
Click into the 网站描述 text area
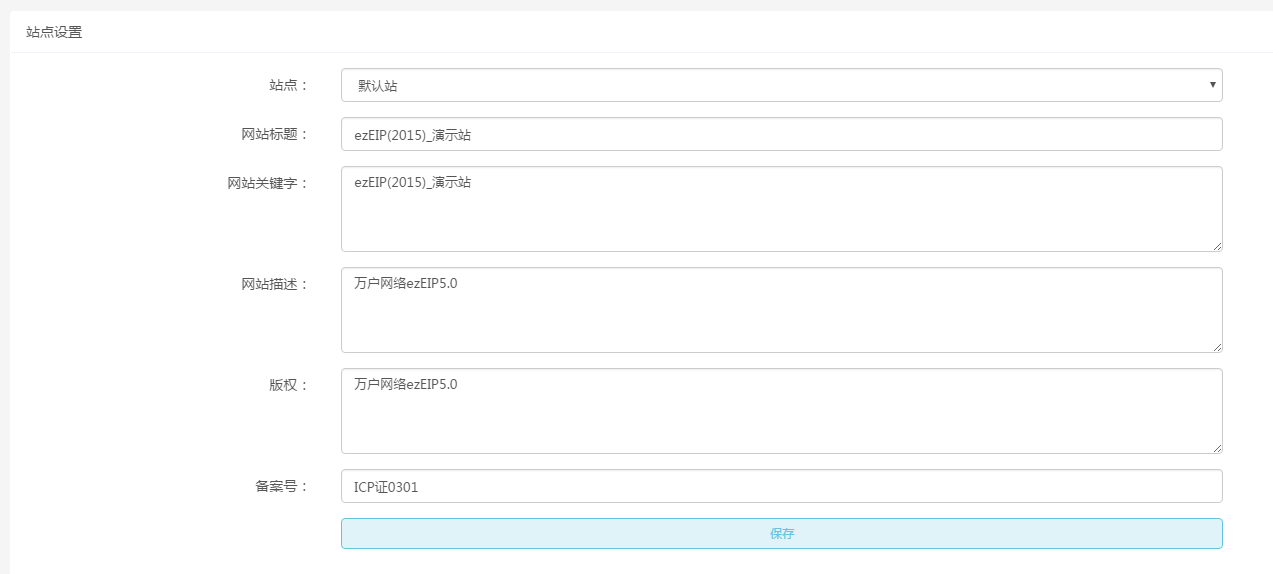781,310
